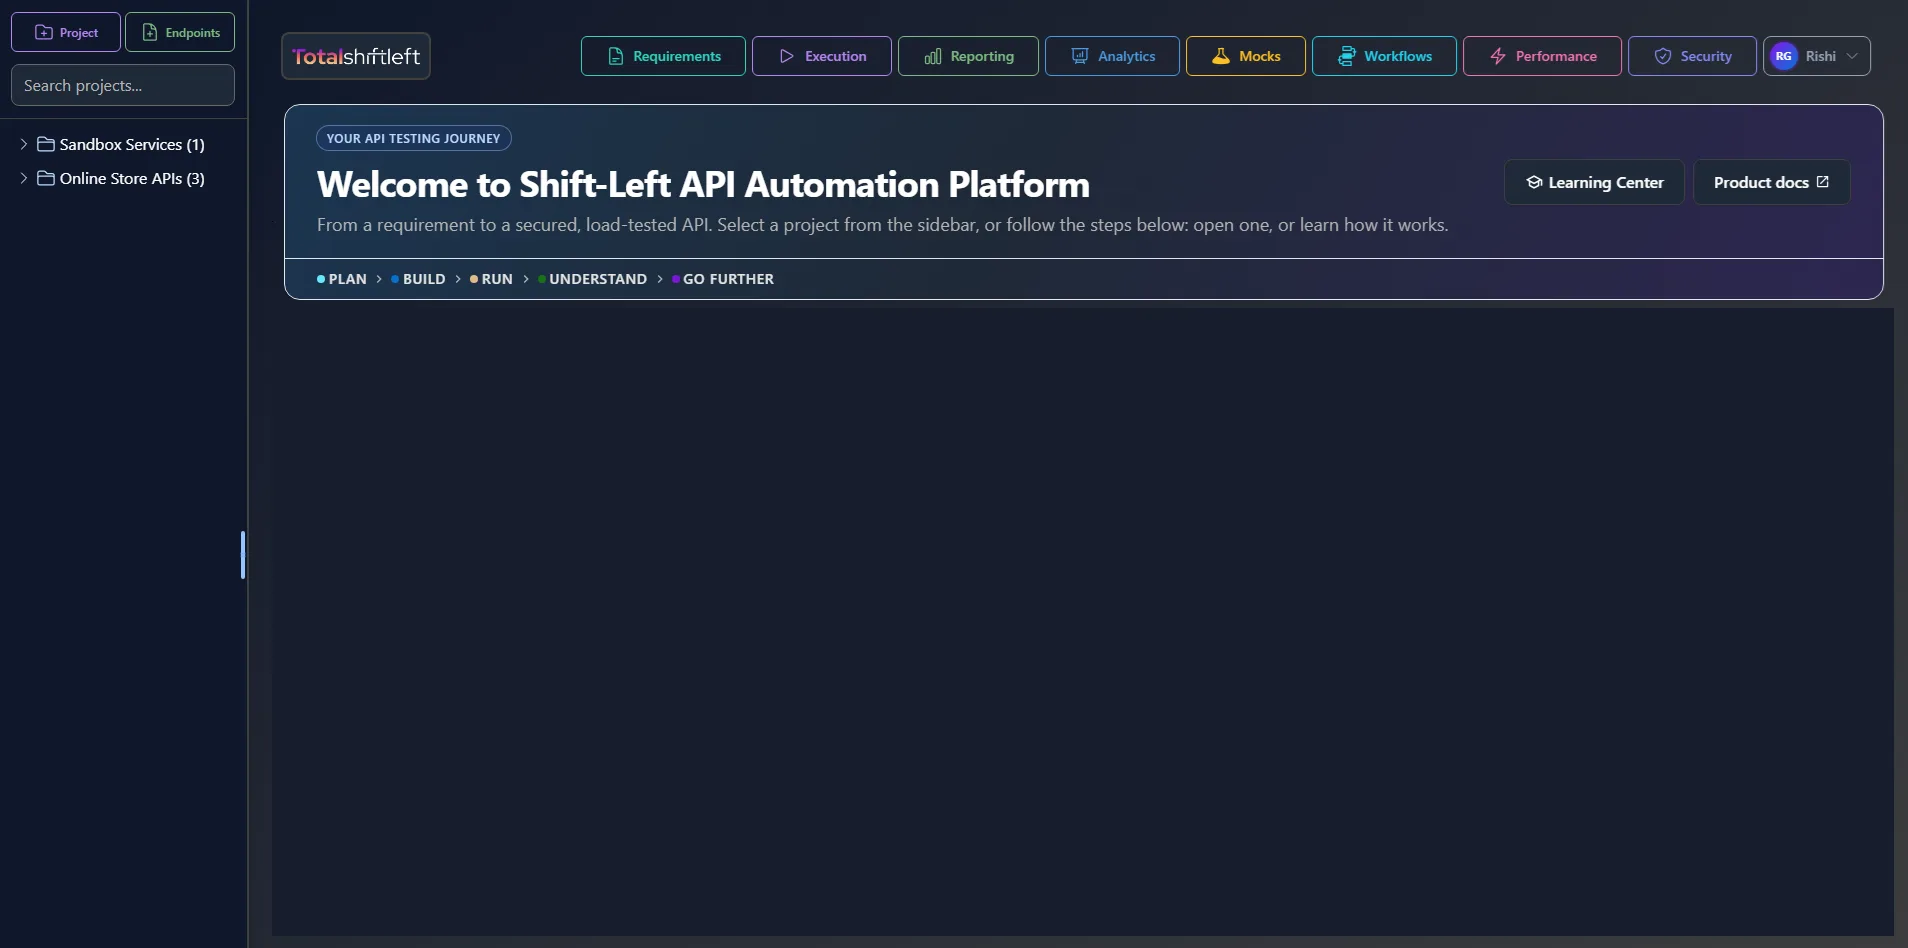Open the Mocks section

pyautogui.click(x=1246, y=56)
